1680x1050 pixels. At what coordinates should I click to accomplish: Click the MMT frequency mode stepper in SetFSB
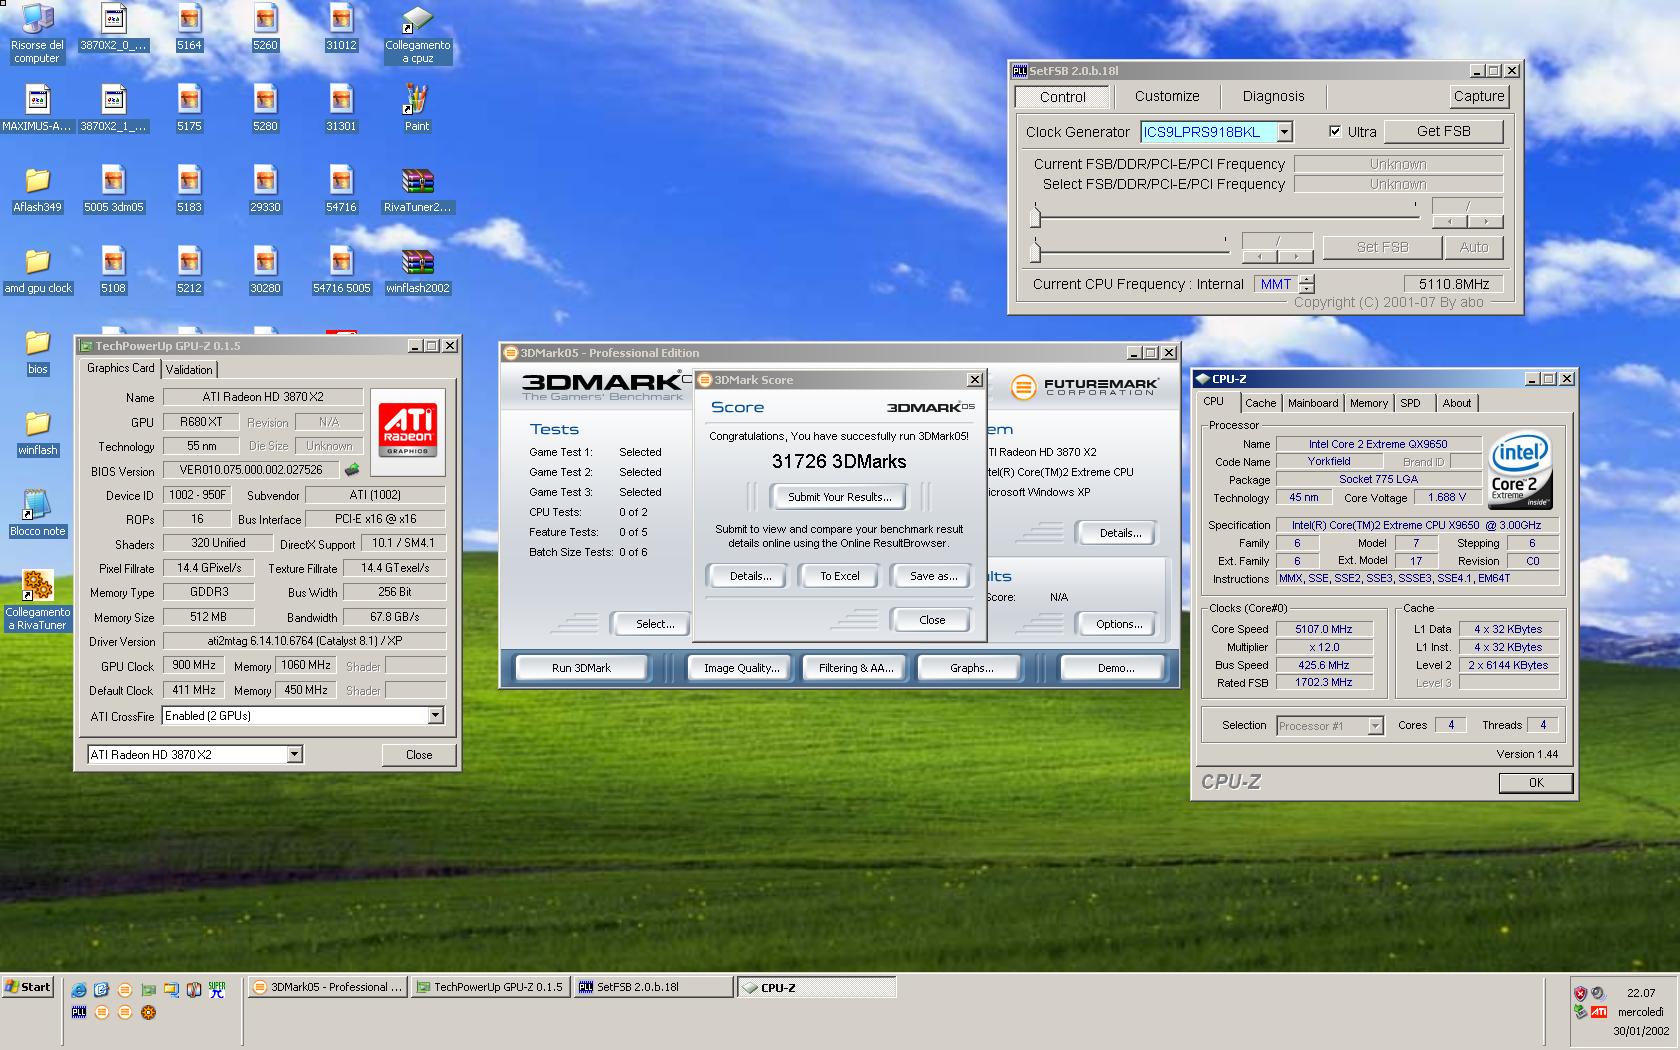point(1306,284)
